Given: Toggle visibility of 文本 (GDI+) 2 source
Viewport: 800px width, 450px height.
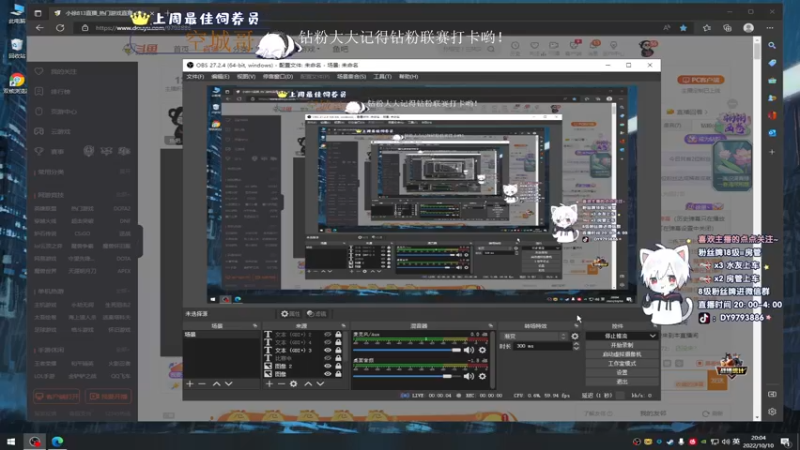Looking at the screenshot, I should [328, 335].
